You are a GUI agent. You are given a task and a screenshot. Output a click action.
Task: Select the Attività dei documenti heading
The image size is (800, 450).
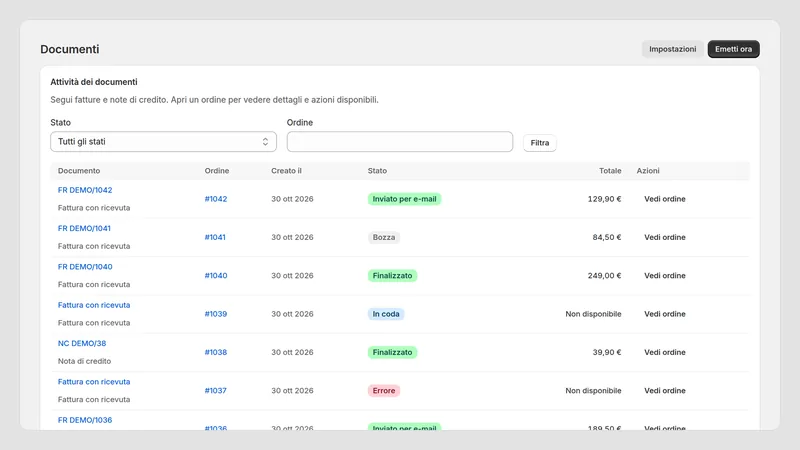[x=94, y=82]
